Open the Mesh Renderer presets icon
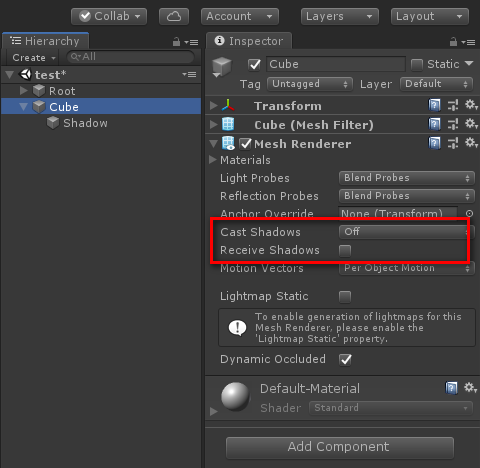Viewport: 480px width, 468px height. pyautogui.click(x=453, y=143)
